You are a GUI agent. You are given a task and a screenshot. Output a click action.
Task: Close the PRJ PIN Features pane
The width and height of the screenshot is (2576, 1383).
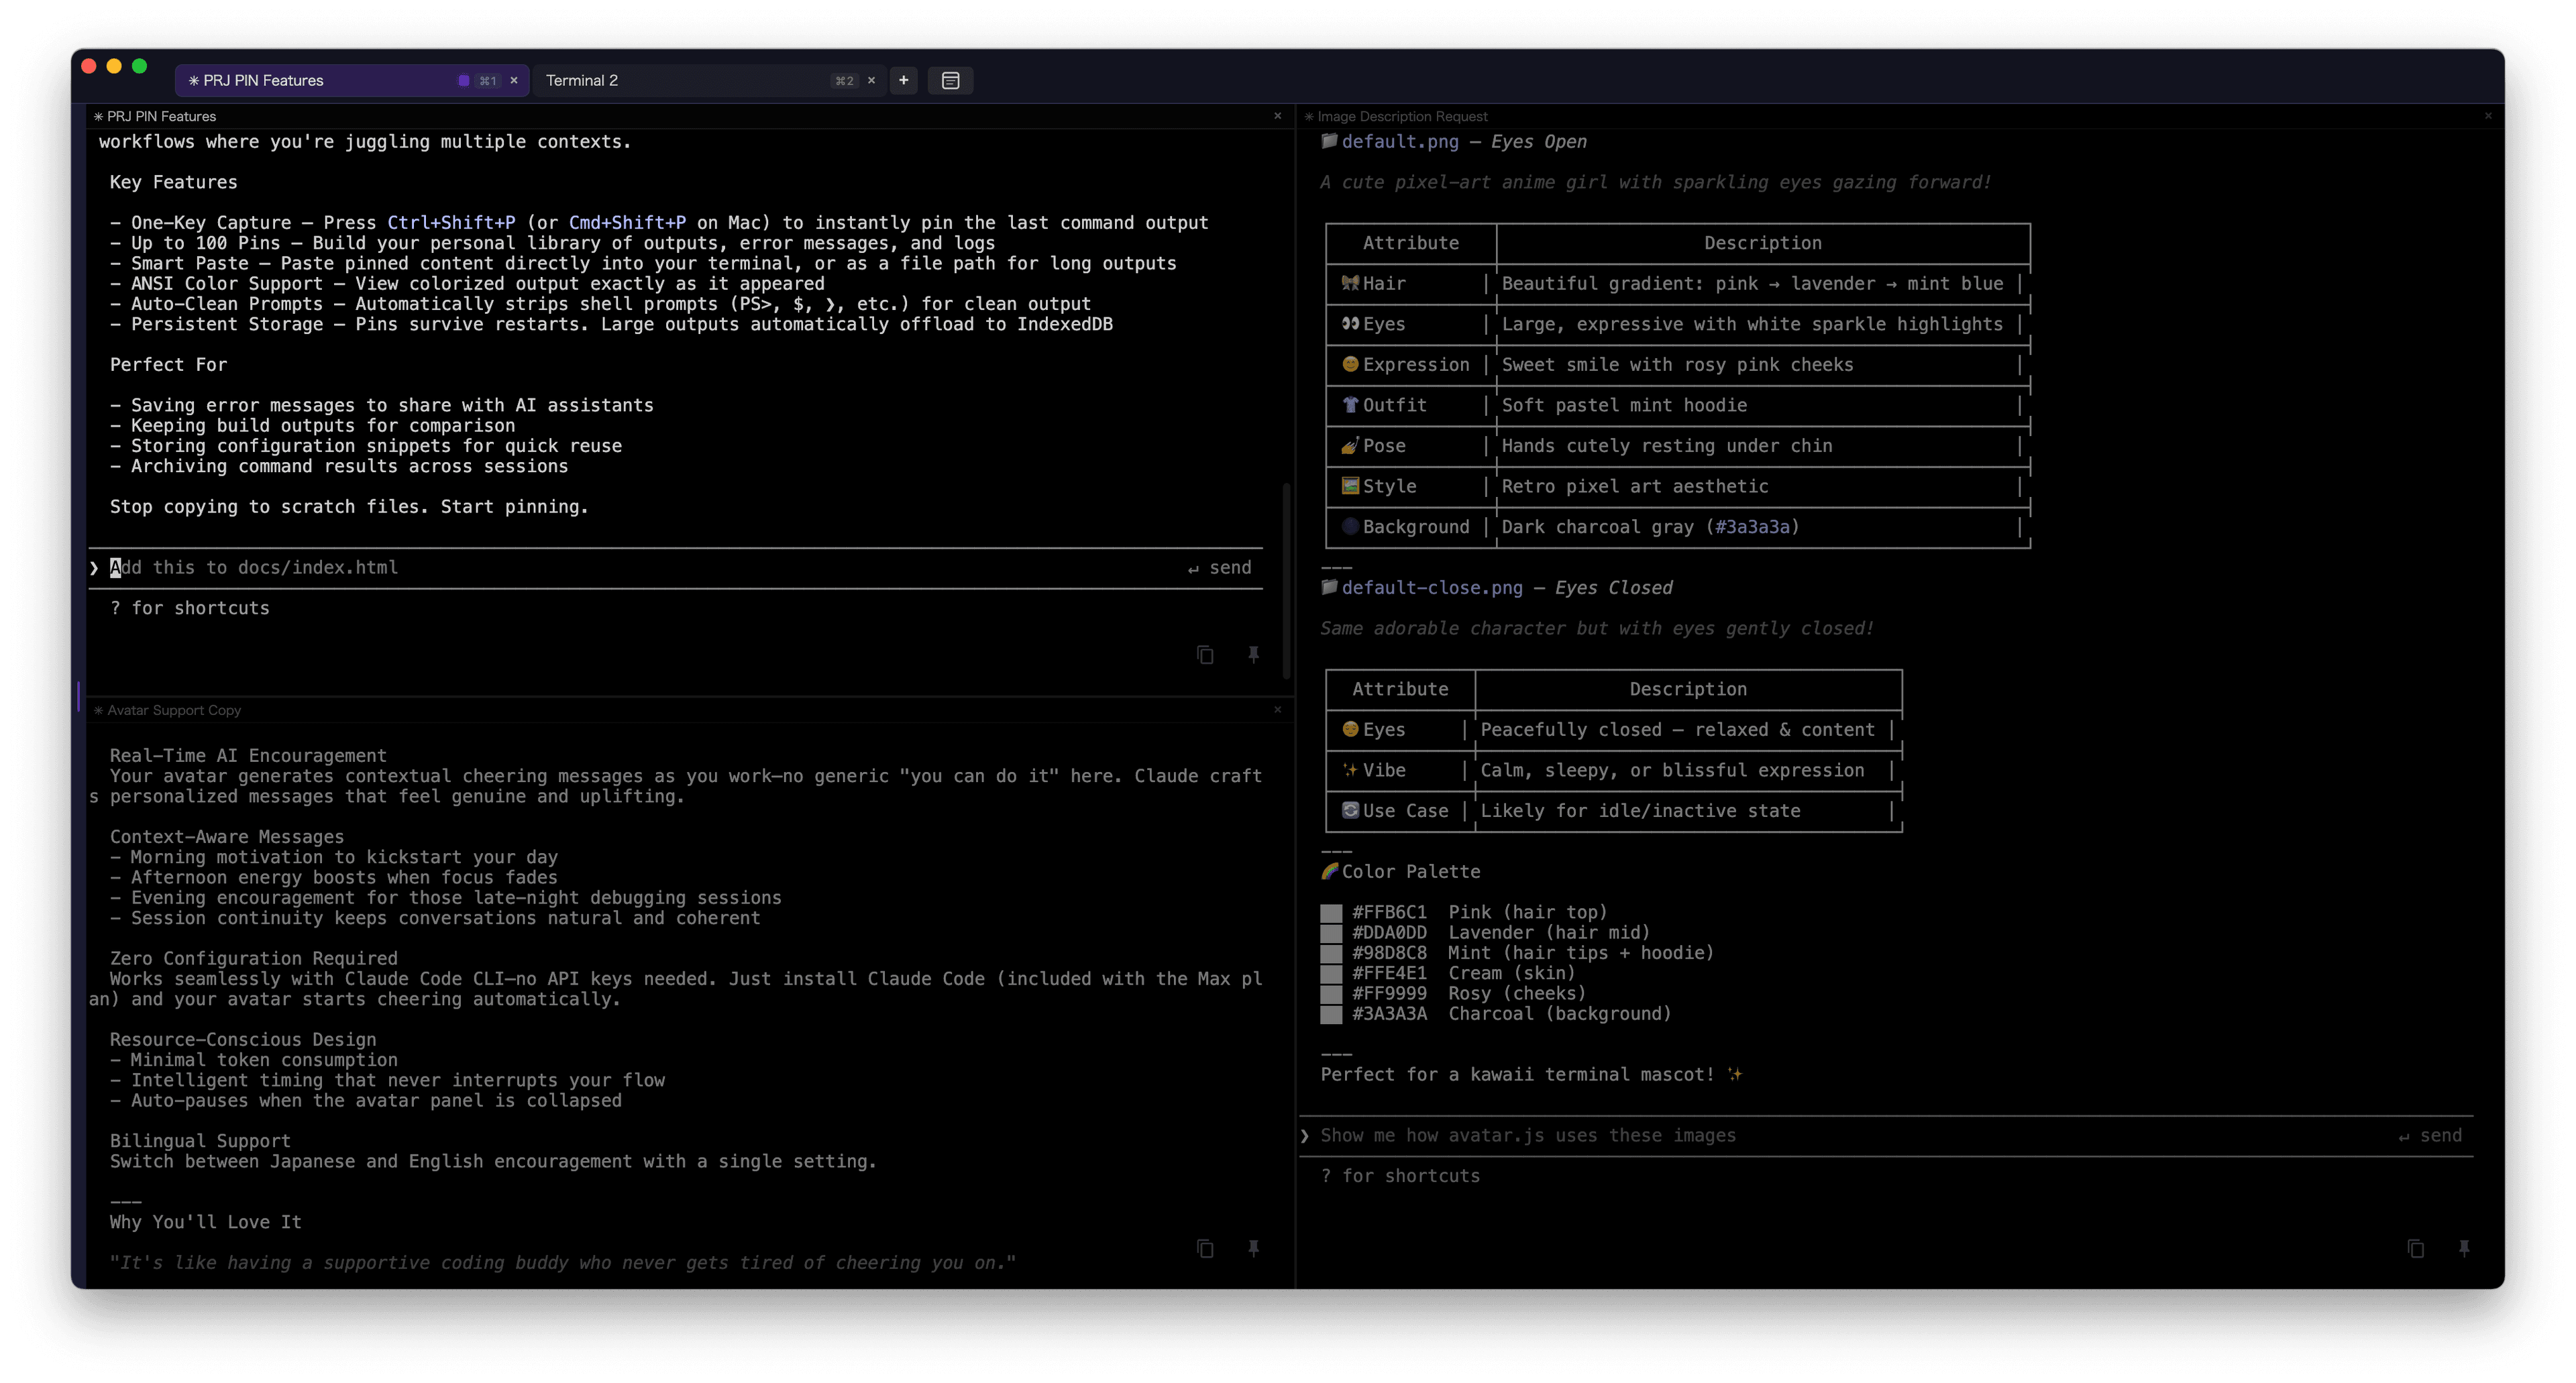(1277, 116)
